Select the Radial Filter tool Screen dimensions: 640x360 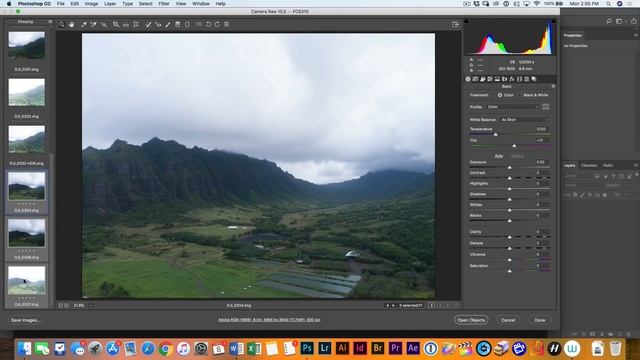[x=187, y=24]
